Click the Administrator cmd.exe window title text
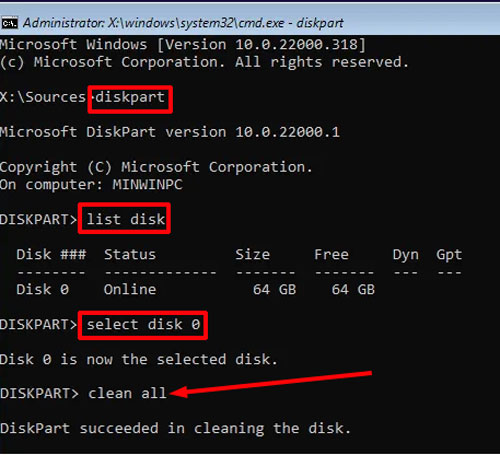The width and height of the screenshot is (500, 455). pyautogui.click(x=183, y=23)
